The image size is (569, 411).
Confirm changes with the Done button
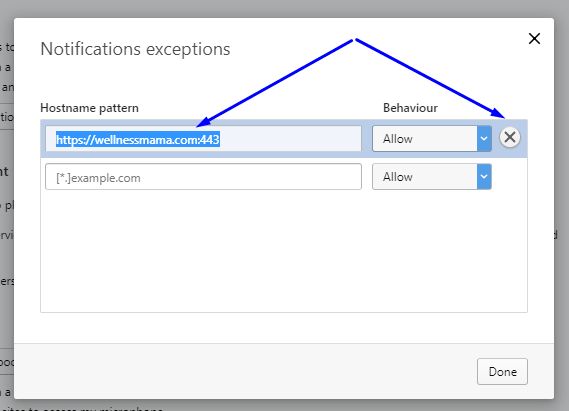(x=502, y=371)
